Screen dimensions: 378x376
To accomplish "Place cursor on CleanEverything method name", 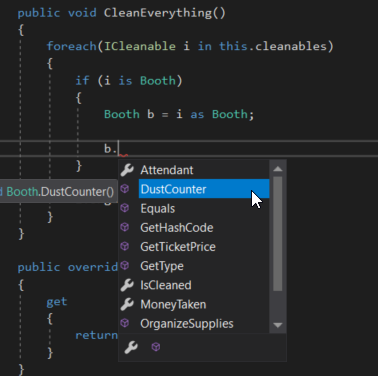I will [158, 13].
